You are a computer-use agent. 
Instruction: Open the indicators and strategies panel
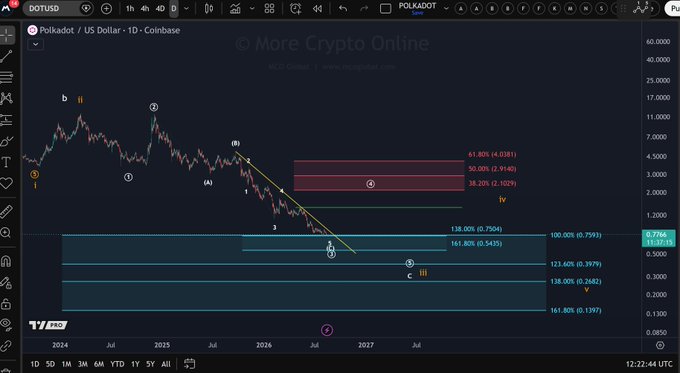pos(235,8)
